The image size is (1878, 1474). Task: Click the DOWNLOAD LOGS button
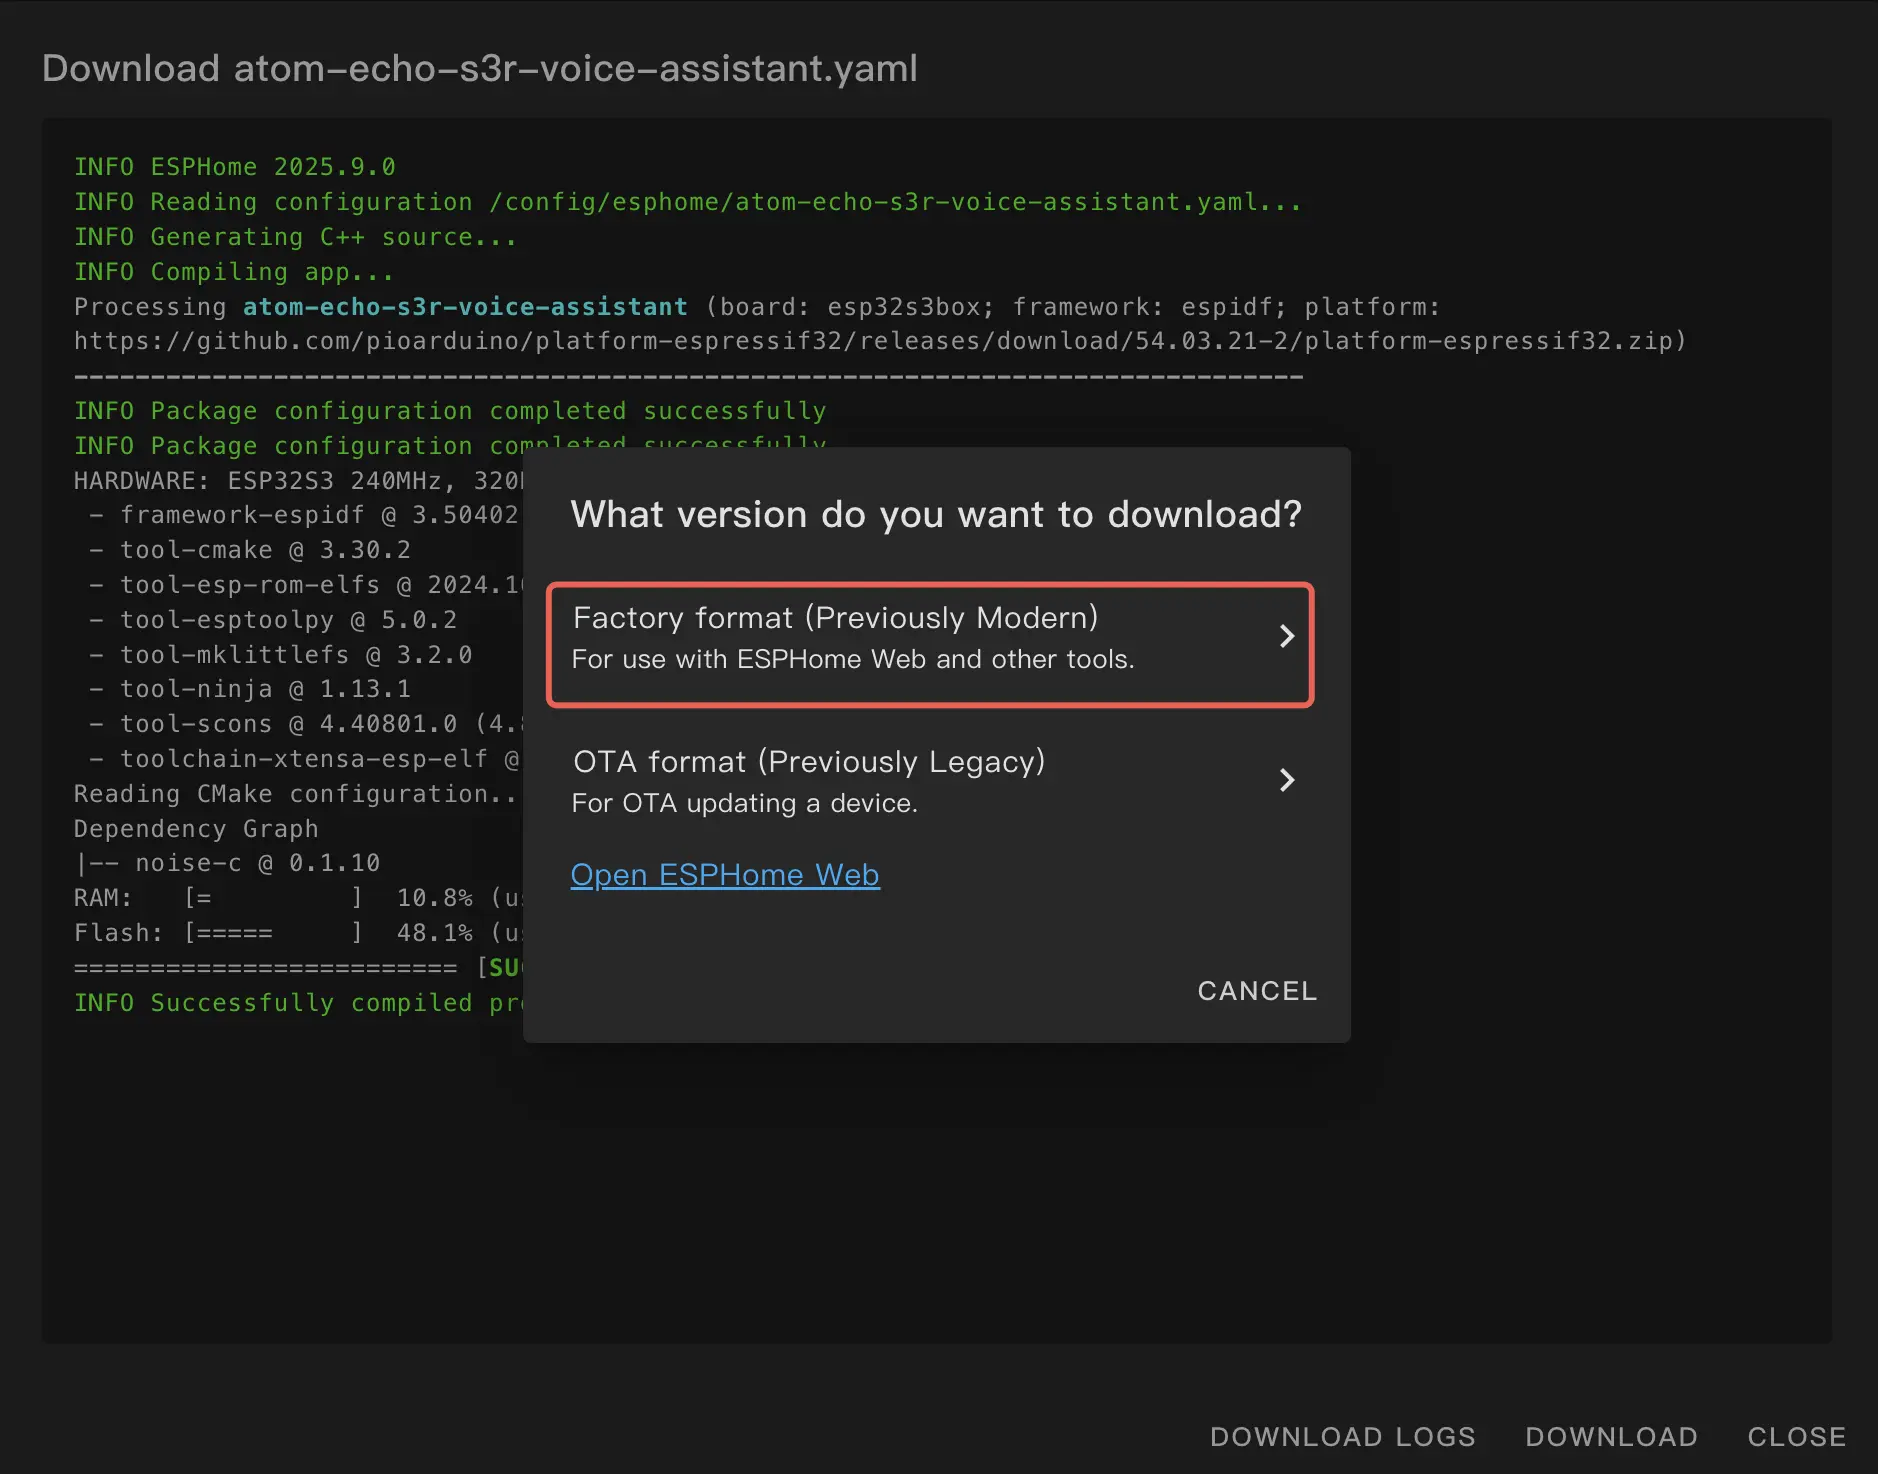click(1342, 1437)
